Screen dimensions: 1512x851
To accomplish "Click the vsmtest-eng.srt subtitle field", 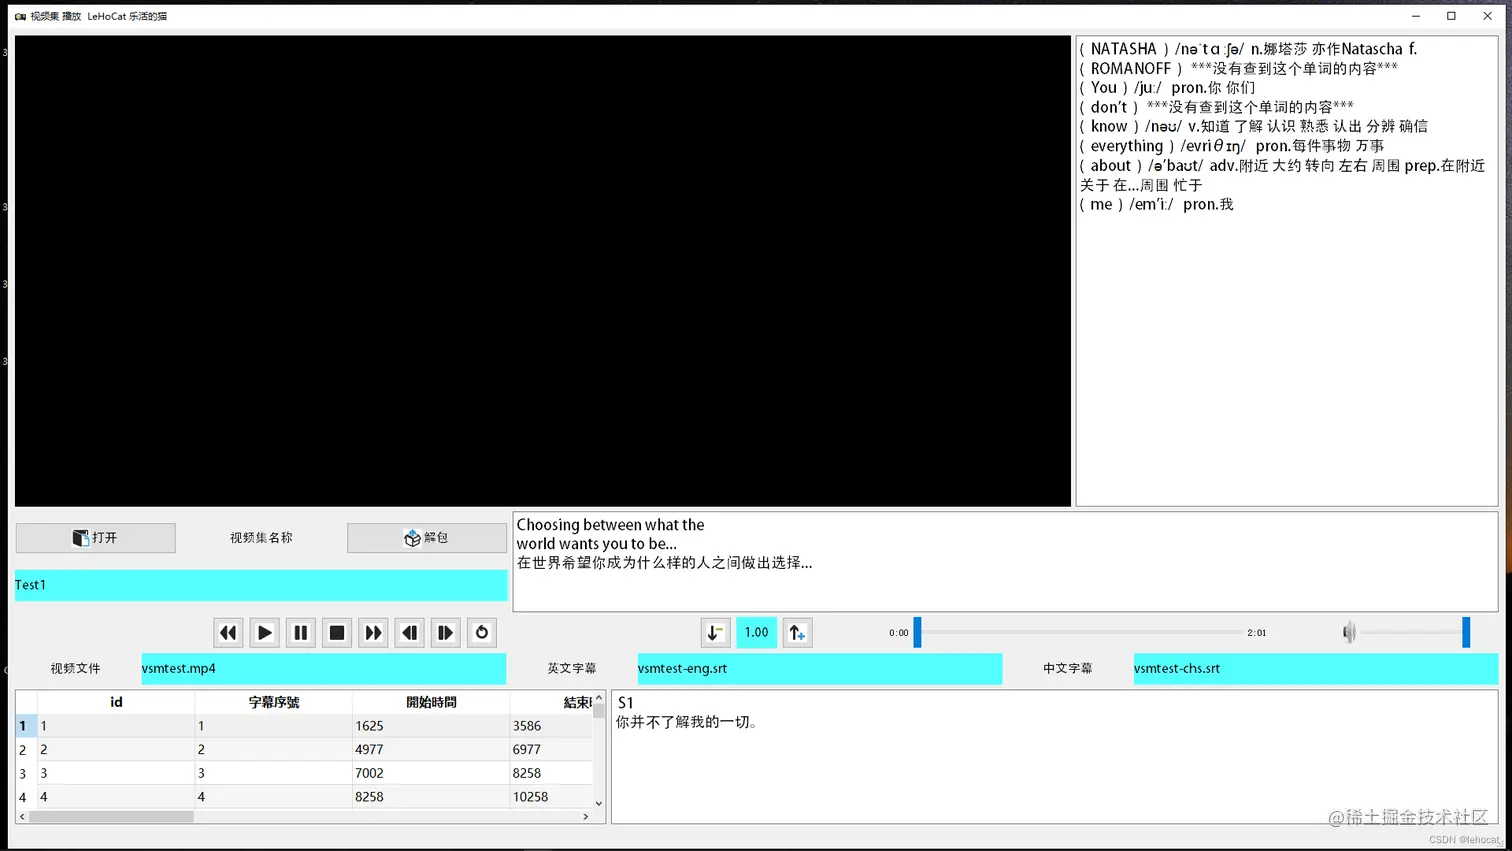I will [x=819, y=668].
